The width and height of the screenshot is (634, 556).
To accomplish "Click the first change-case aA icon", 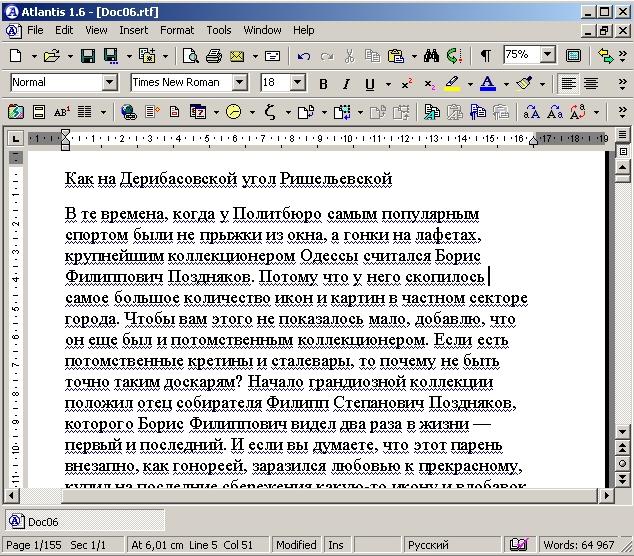I will [x=531, y=112].
